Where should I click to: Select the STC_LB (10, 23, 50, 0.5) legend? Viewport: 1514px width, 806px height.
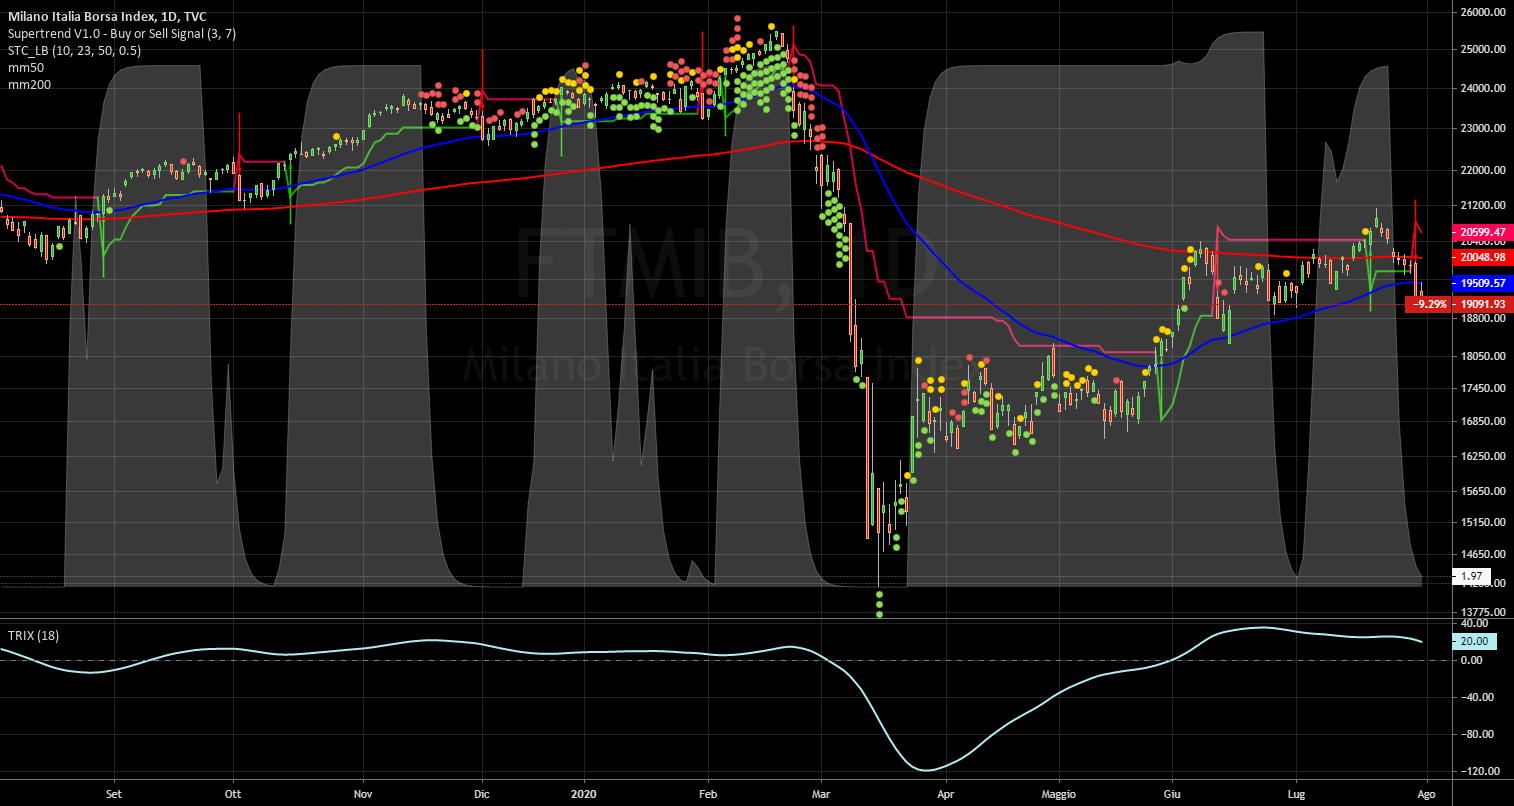[x=74, y=50]
